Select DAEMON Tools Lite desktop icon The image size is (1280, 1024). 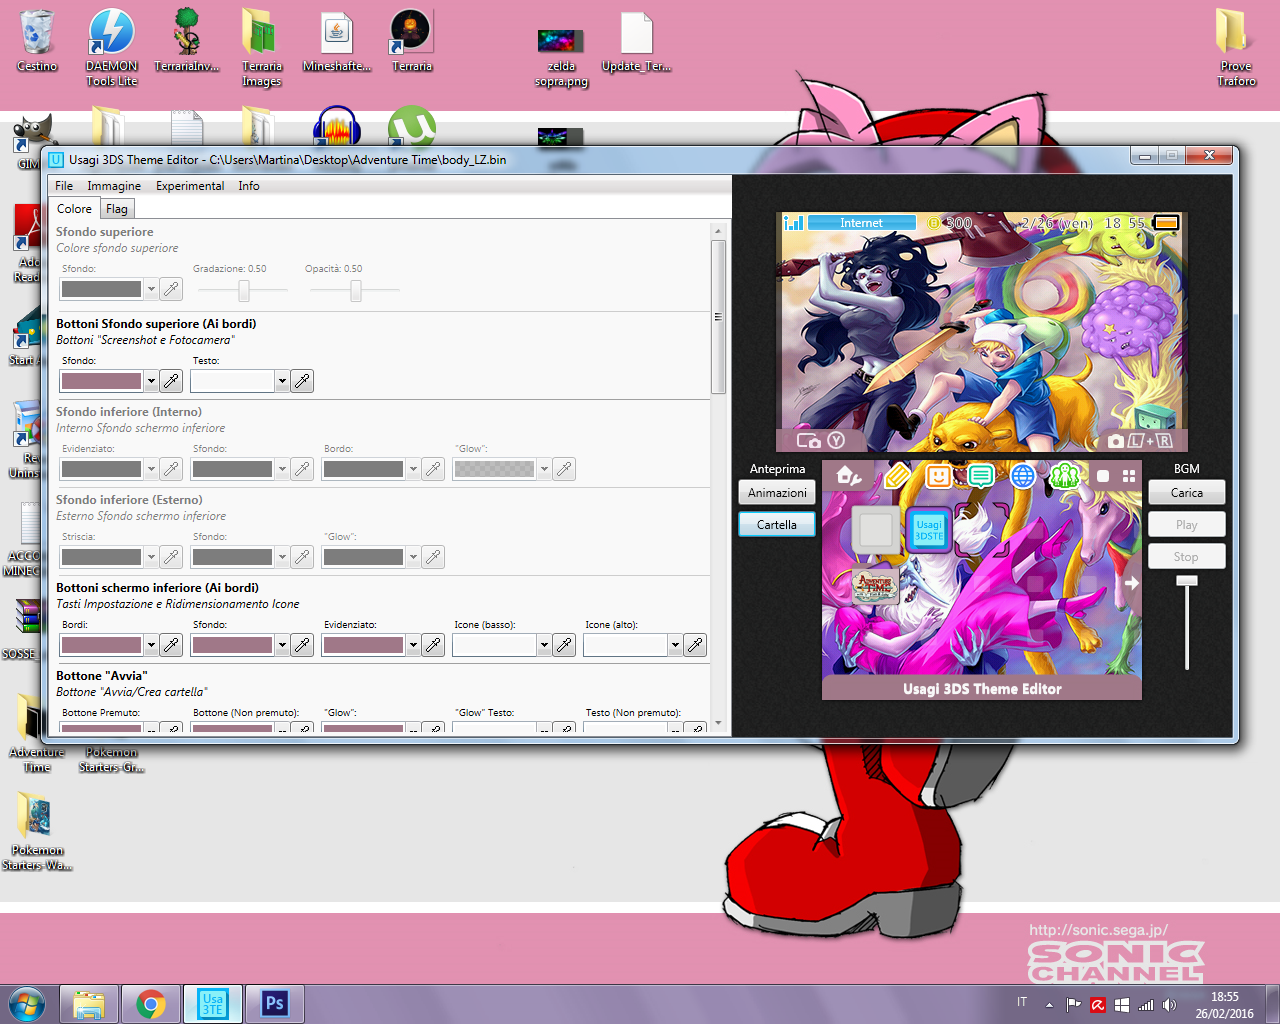click(111, 47)
